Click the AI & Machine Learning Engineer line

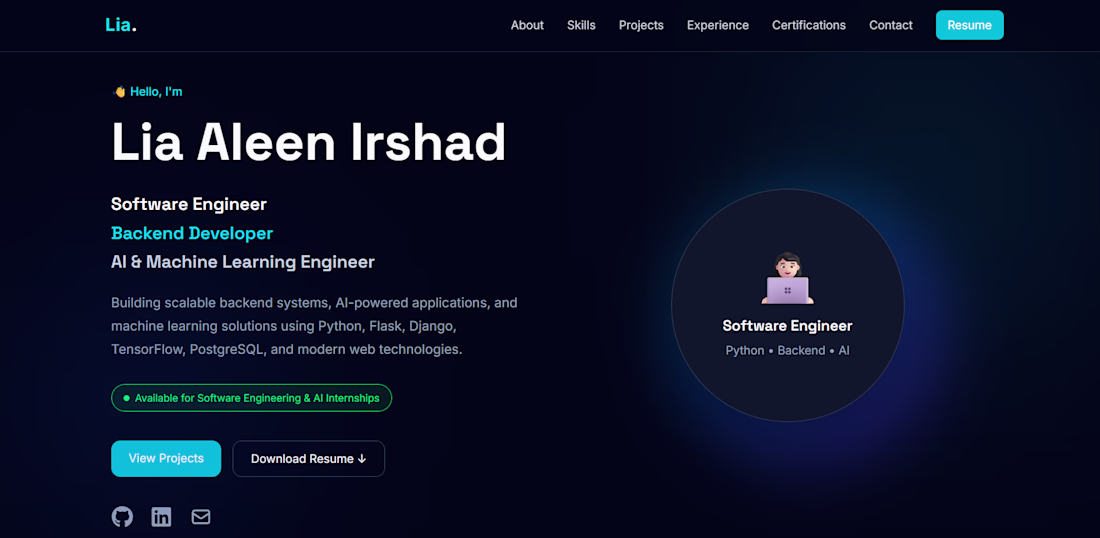coord(243,262)
